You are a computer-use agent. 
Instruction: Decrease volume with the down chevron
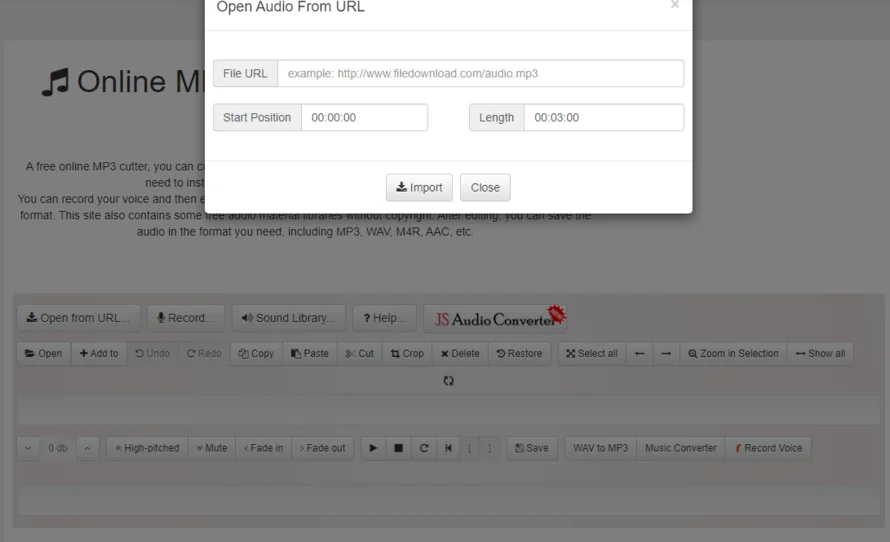tap(28, 448)
